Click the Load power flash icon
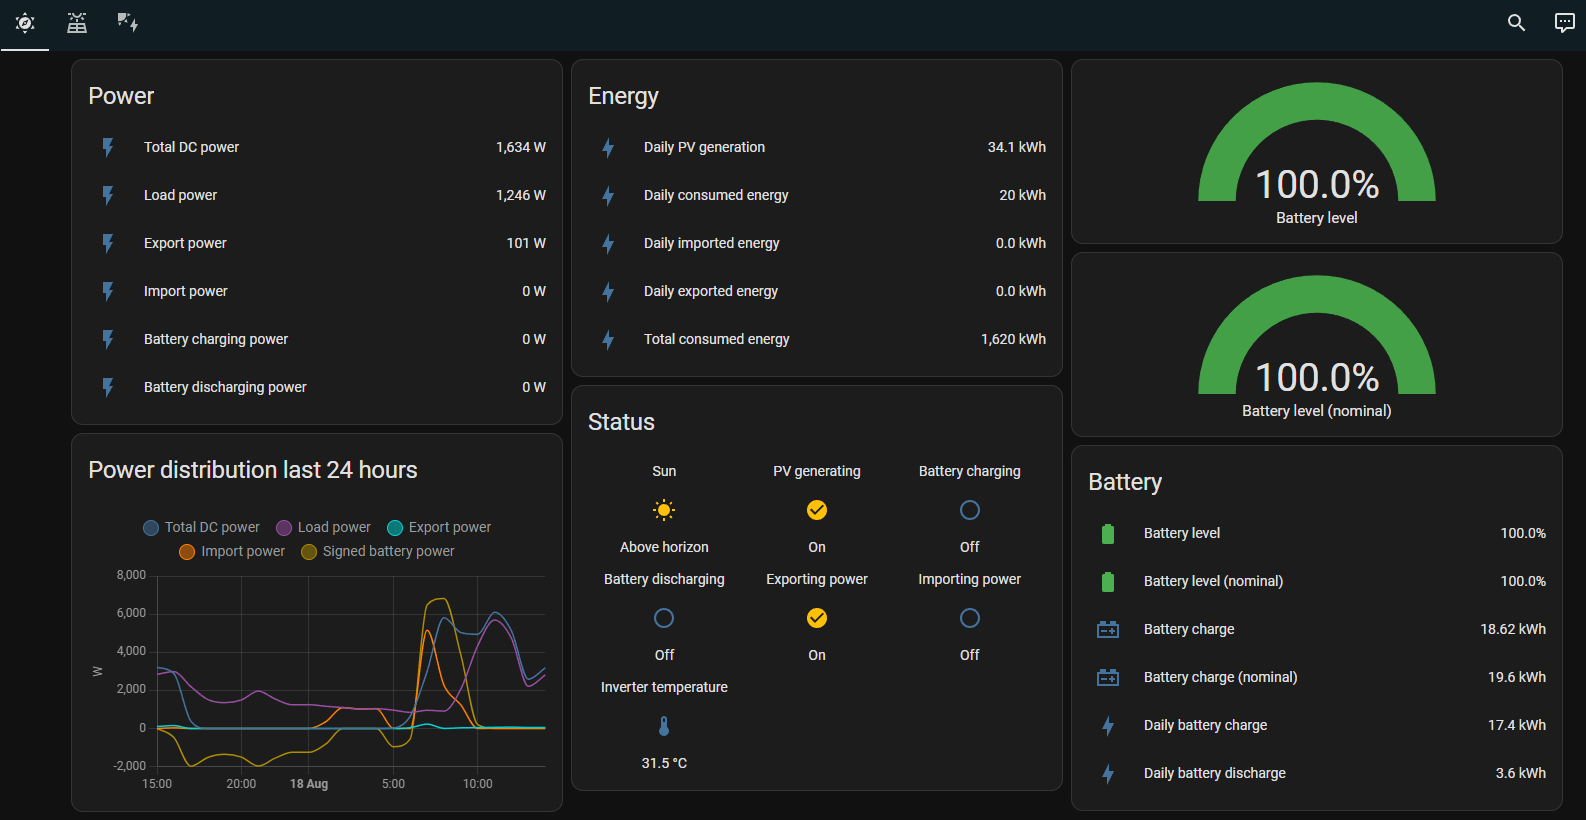Image resolution: width=1586 pixels, height=820 pixels. (x=108, y=195)
